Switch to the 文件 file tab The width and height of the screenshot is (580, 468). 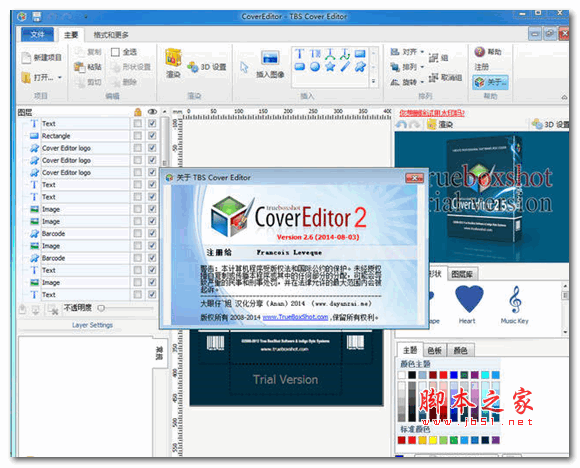pos(37,34)
